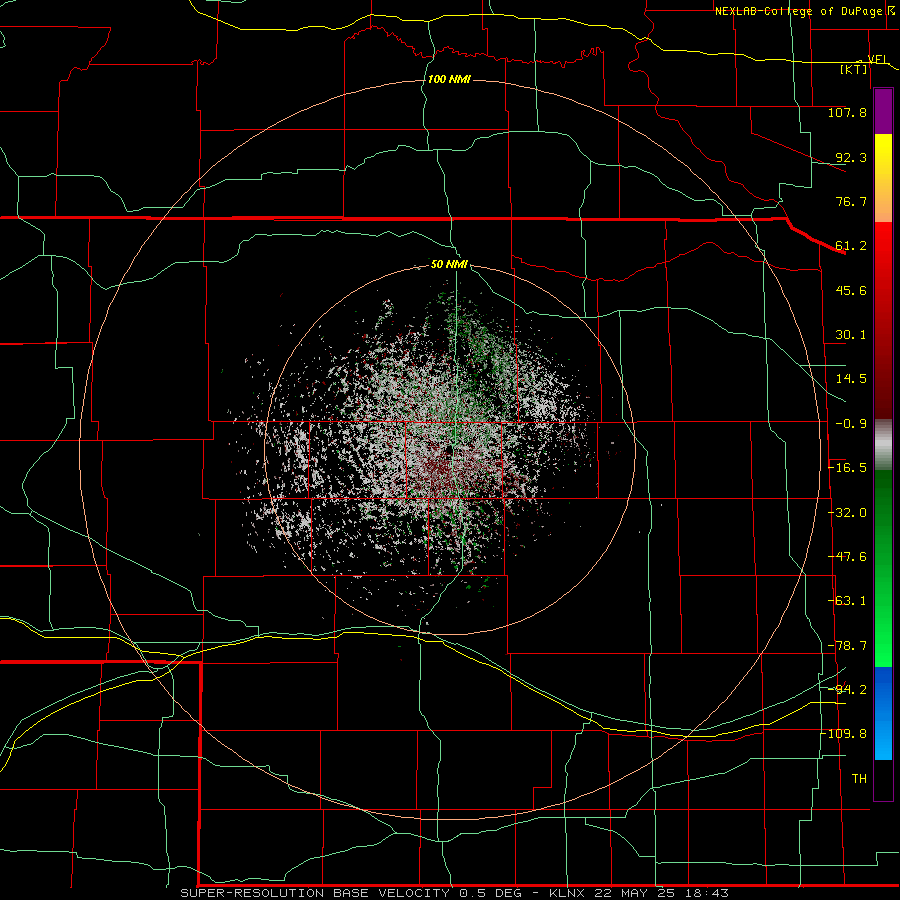Select the 30.1 legend value
The height and width of the screenshot is (900, 900).
point(851,335)
